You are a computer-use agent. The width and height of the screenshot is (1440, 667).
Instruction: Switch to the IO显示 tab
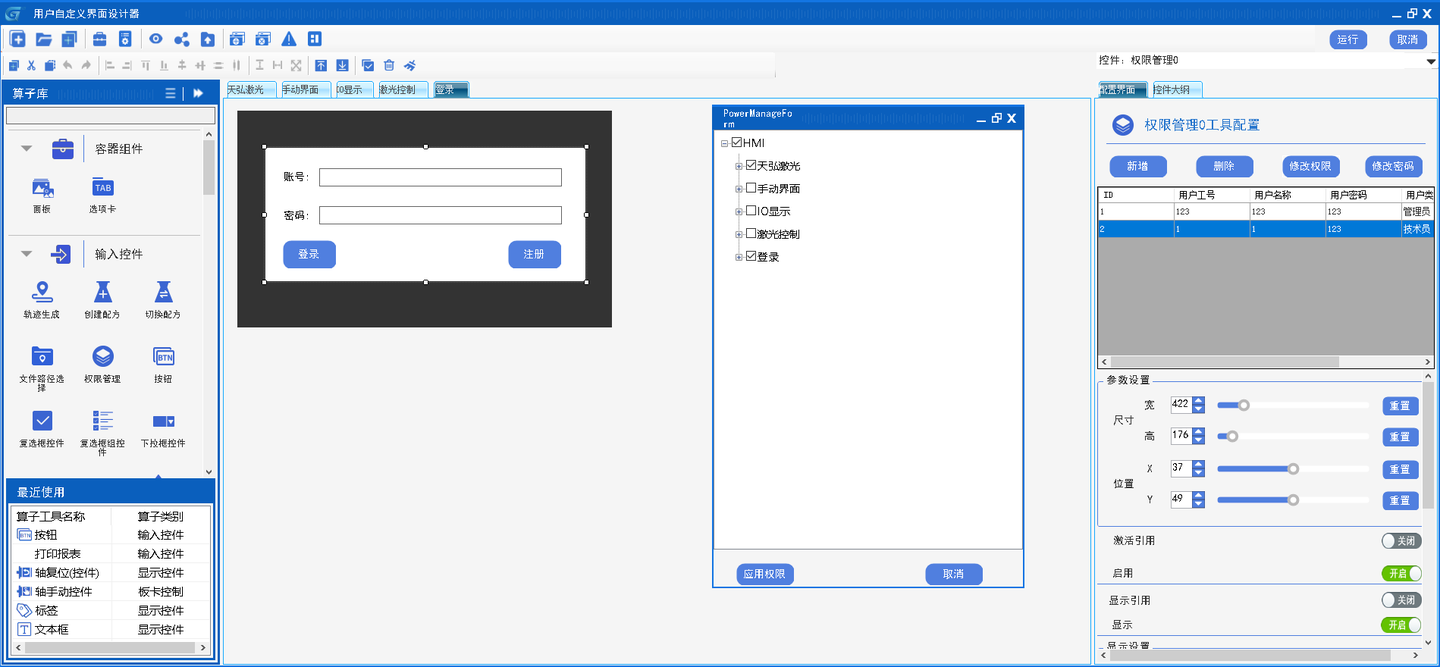[x=353, y=89]
